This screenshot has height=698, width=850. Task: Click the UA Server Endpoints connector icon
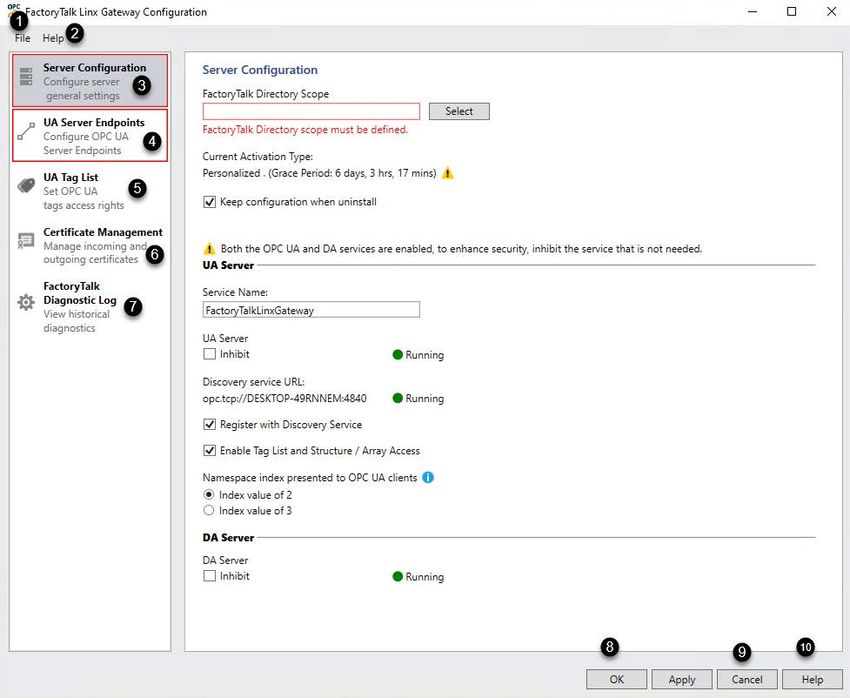click(x=26, y=131)
